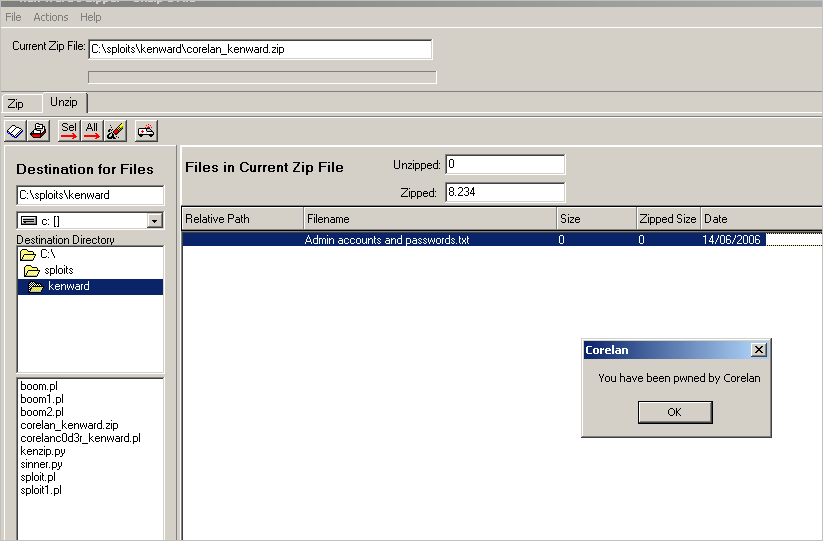Image resolution: width=823 pixels, height=541 pixels.
Task: Sort by the Filename column header
Action: [x=429, y=218]
